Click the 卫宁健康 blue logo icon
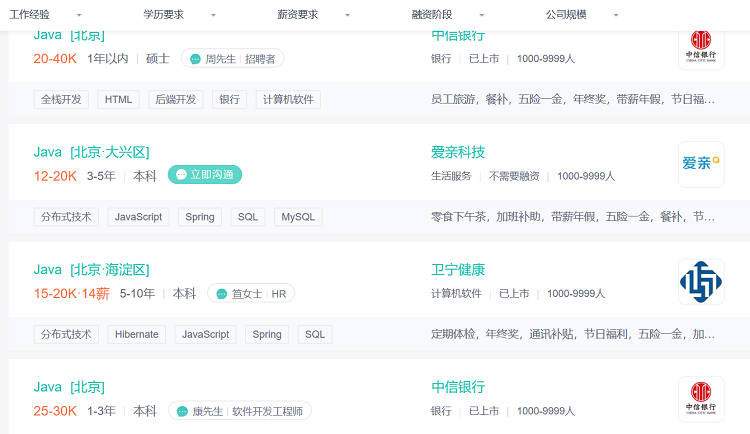This screenshot has width=750, height=434. point(700,282)
